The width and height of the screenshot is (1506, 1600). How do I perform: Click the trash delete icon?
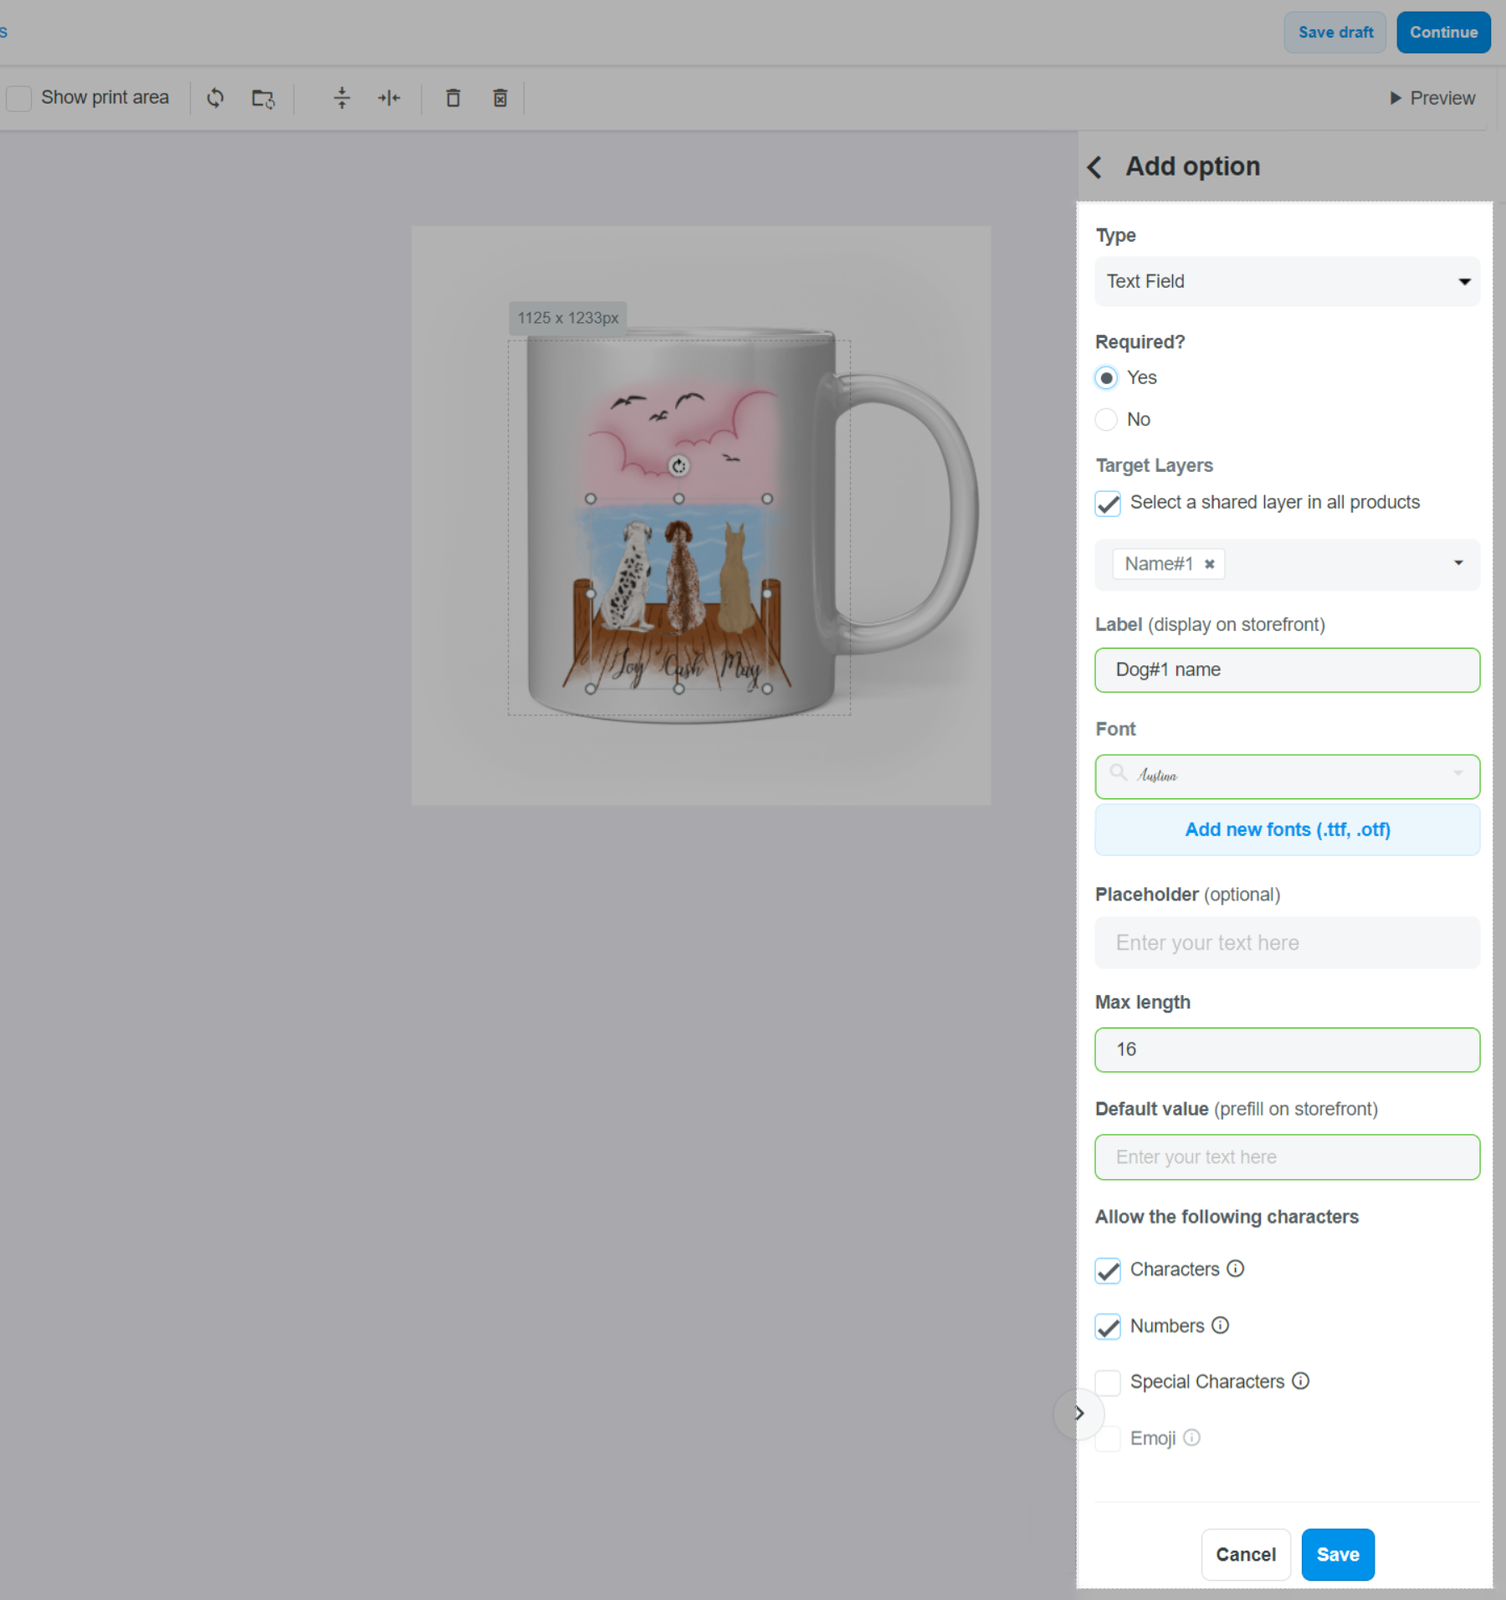tap(453, 98)
